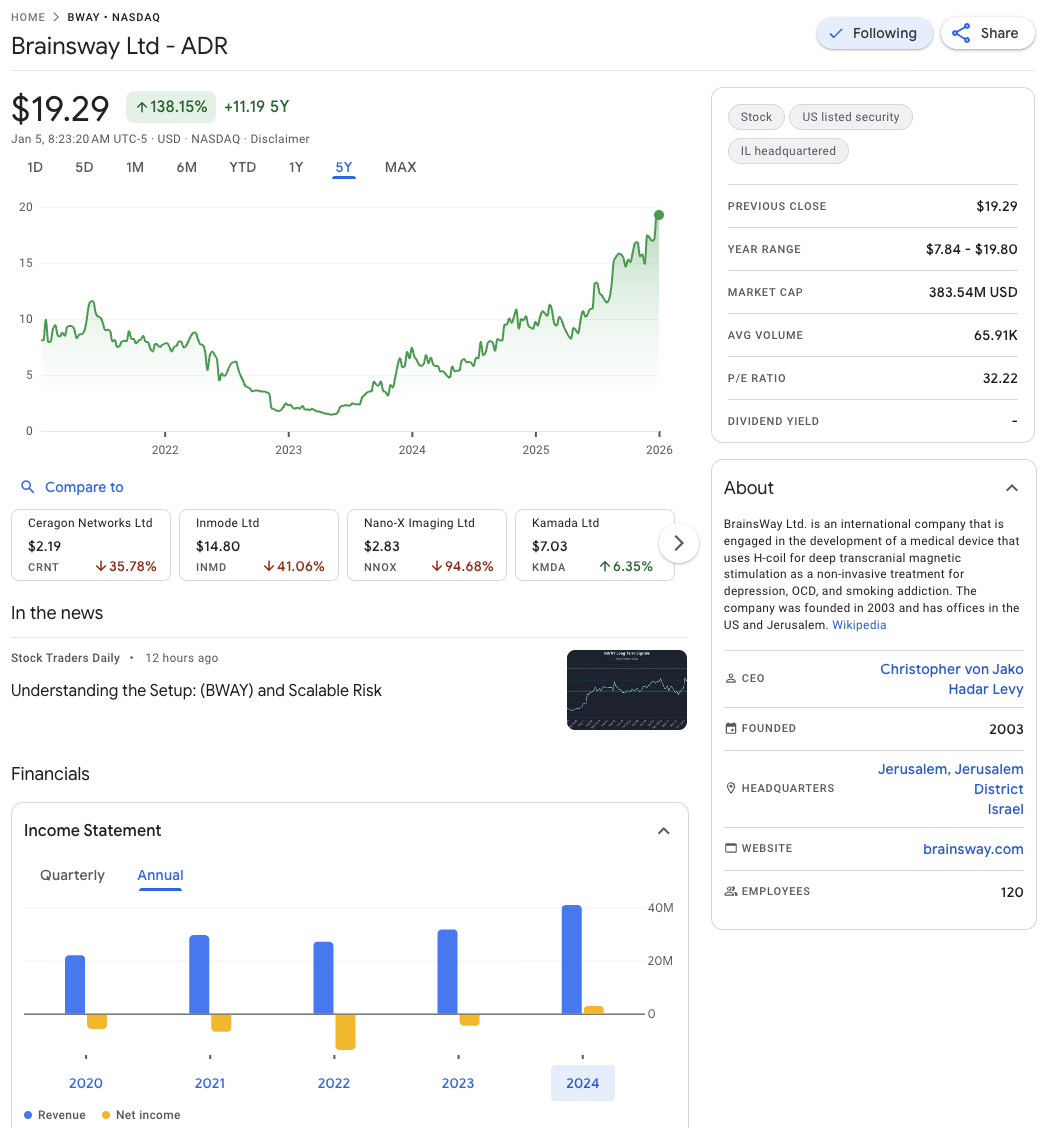Image resolution: width=1042 pixels, height=1128 pixels.
Task: Click the Disclaimer link below price
Action: (280, 139)
